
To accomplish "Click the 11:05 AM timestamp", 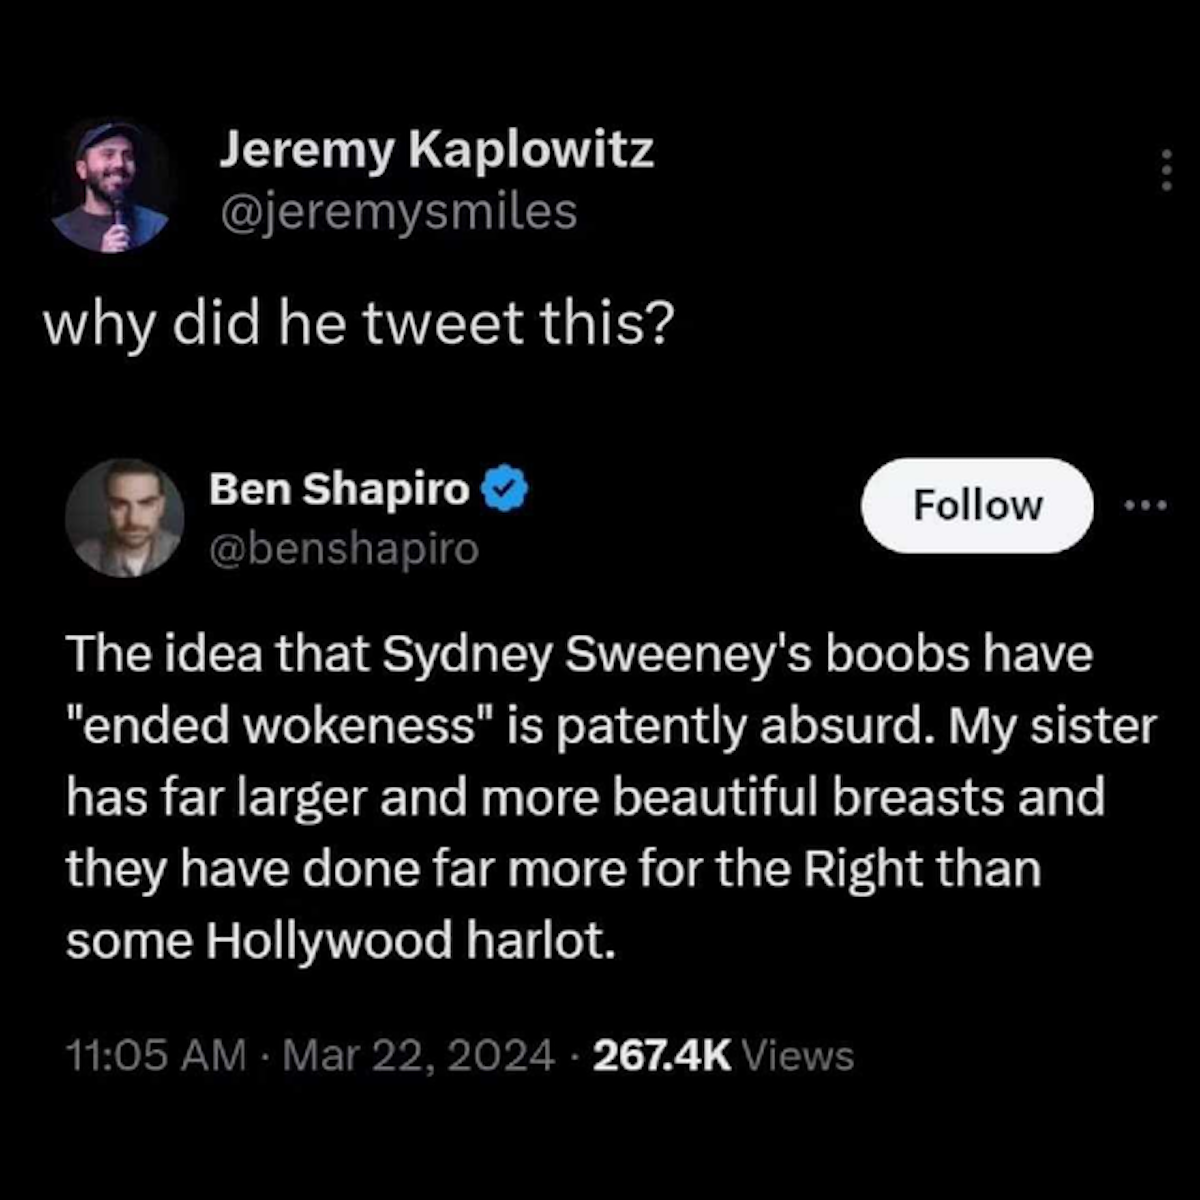I will click(155, 1055).
